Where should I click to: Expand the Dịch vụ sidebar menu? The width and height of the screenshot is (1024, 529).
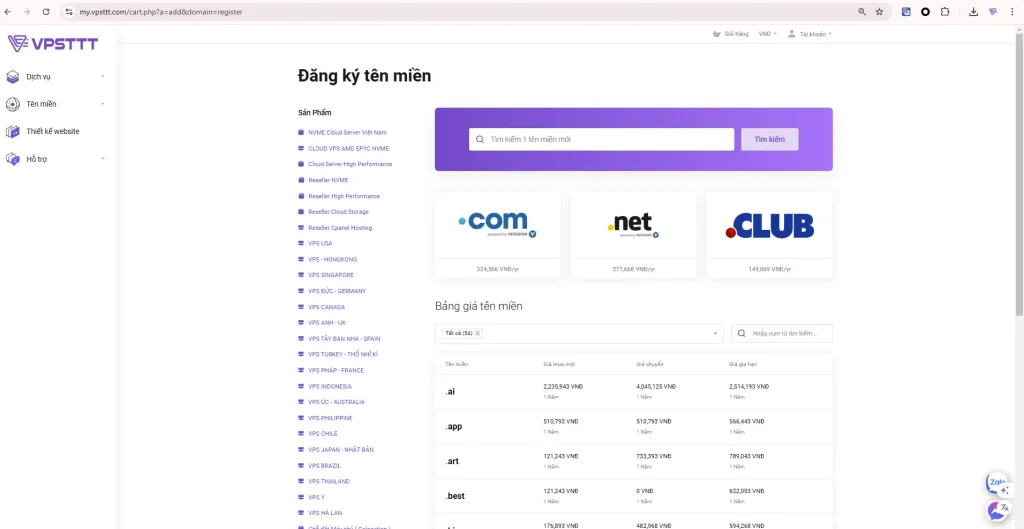tap(103, 77)
